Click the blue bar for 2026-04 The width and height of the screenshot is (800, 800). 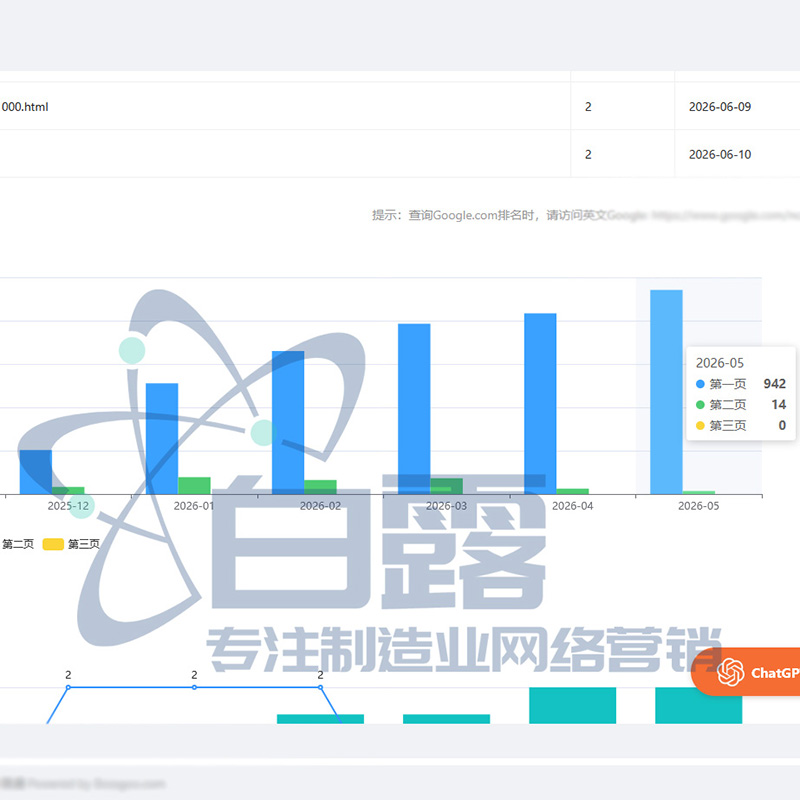(540, 404)
